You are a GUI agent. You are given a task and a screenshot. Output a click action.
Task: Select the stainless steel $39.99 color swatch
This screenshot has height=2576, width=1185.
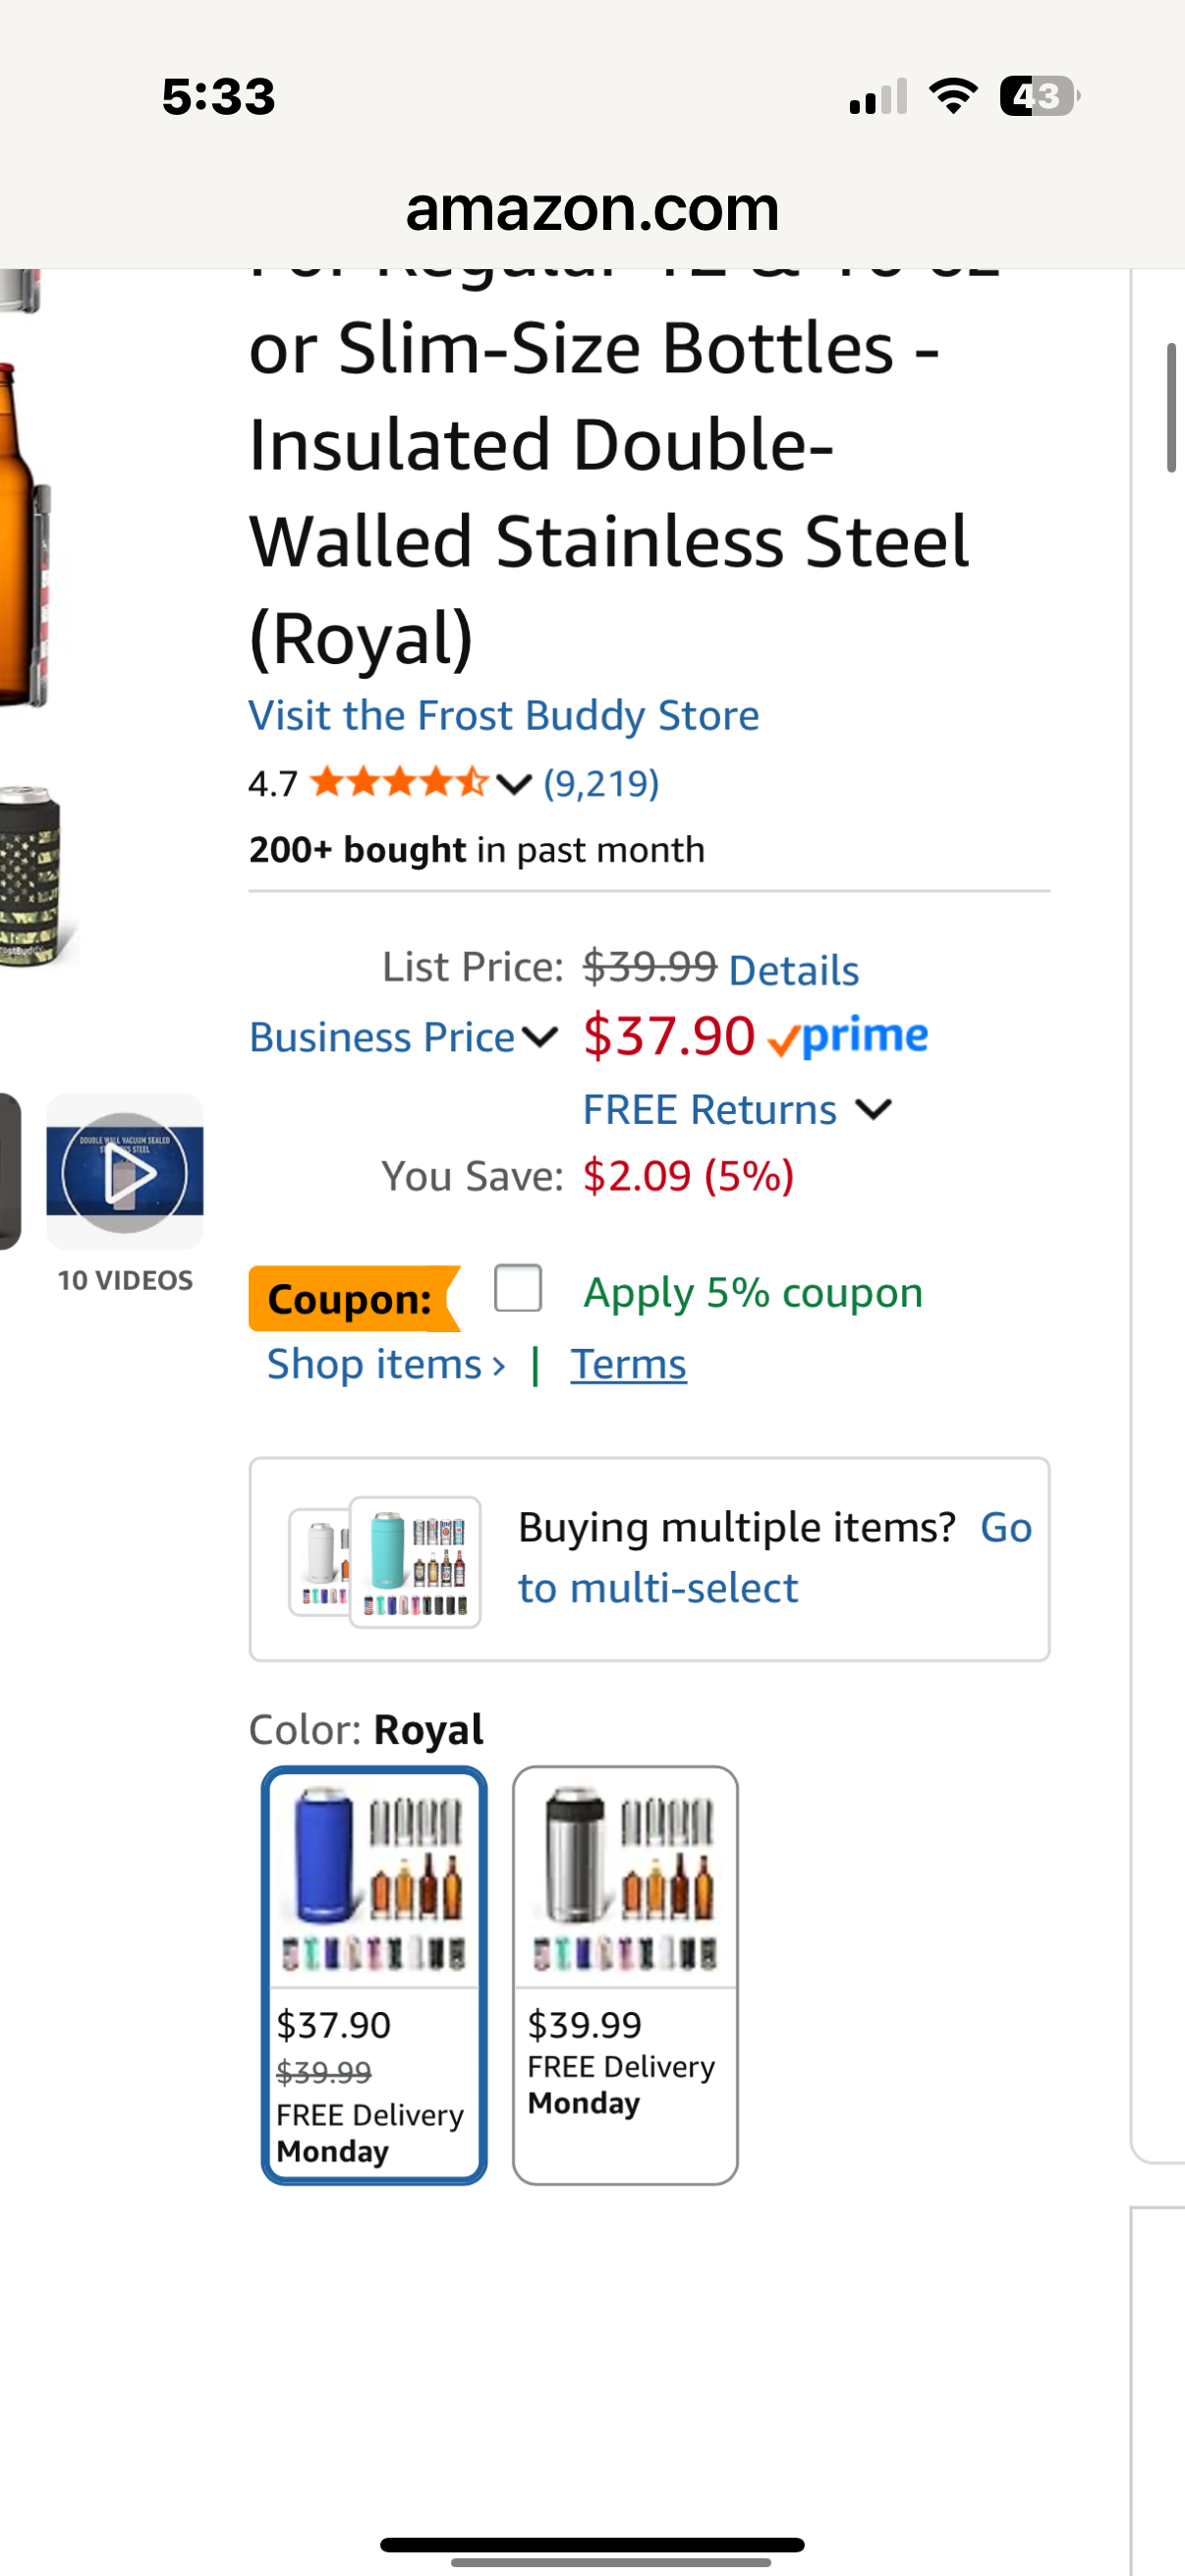click(625, 1974)
